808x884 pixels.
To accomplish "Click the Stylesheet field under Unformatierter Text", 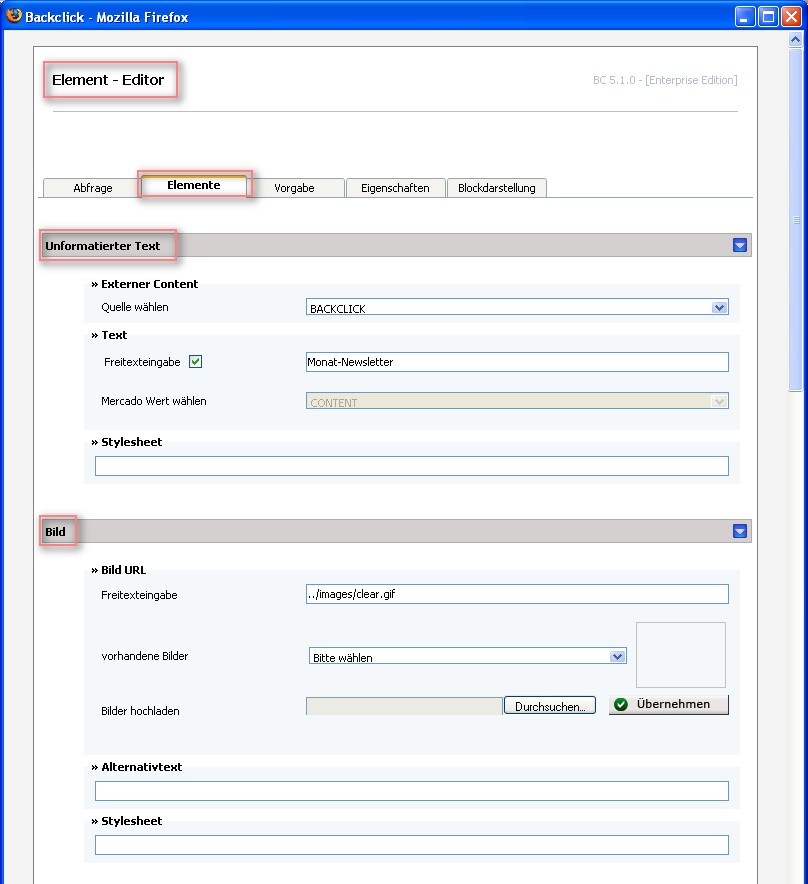I will click(x=412, y=466).
